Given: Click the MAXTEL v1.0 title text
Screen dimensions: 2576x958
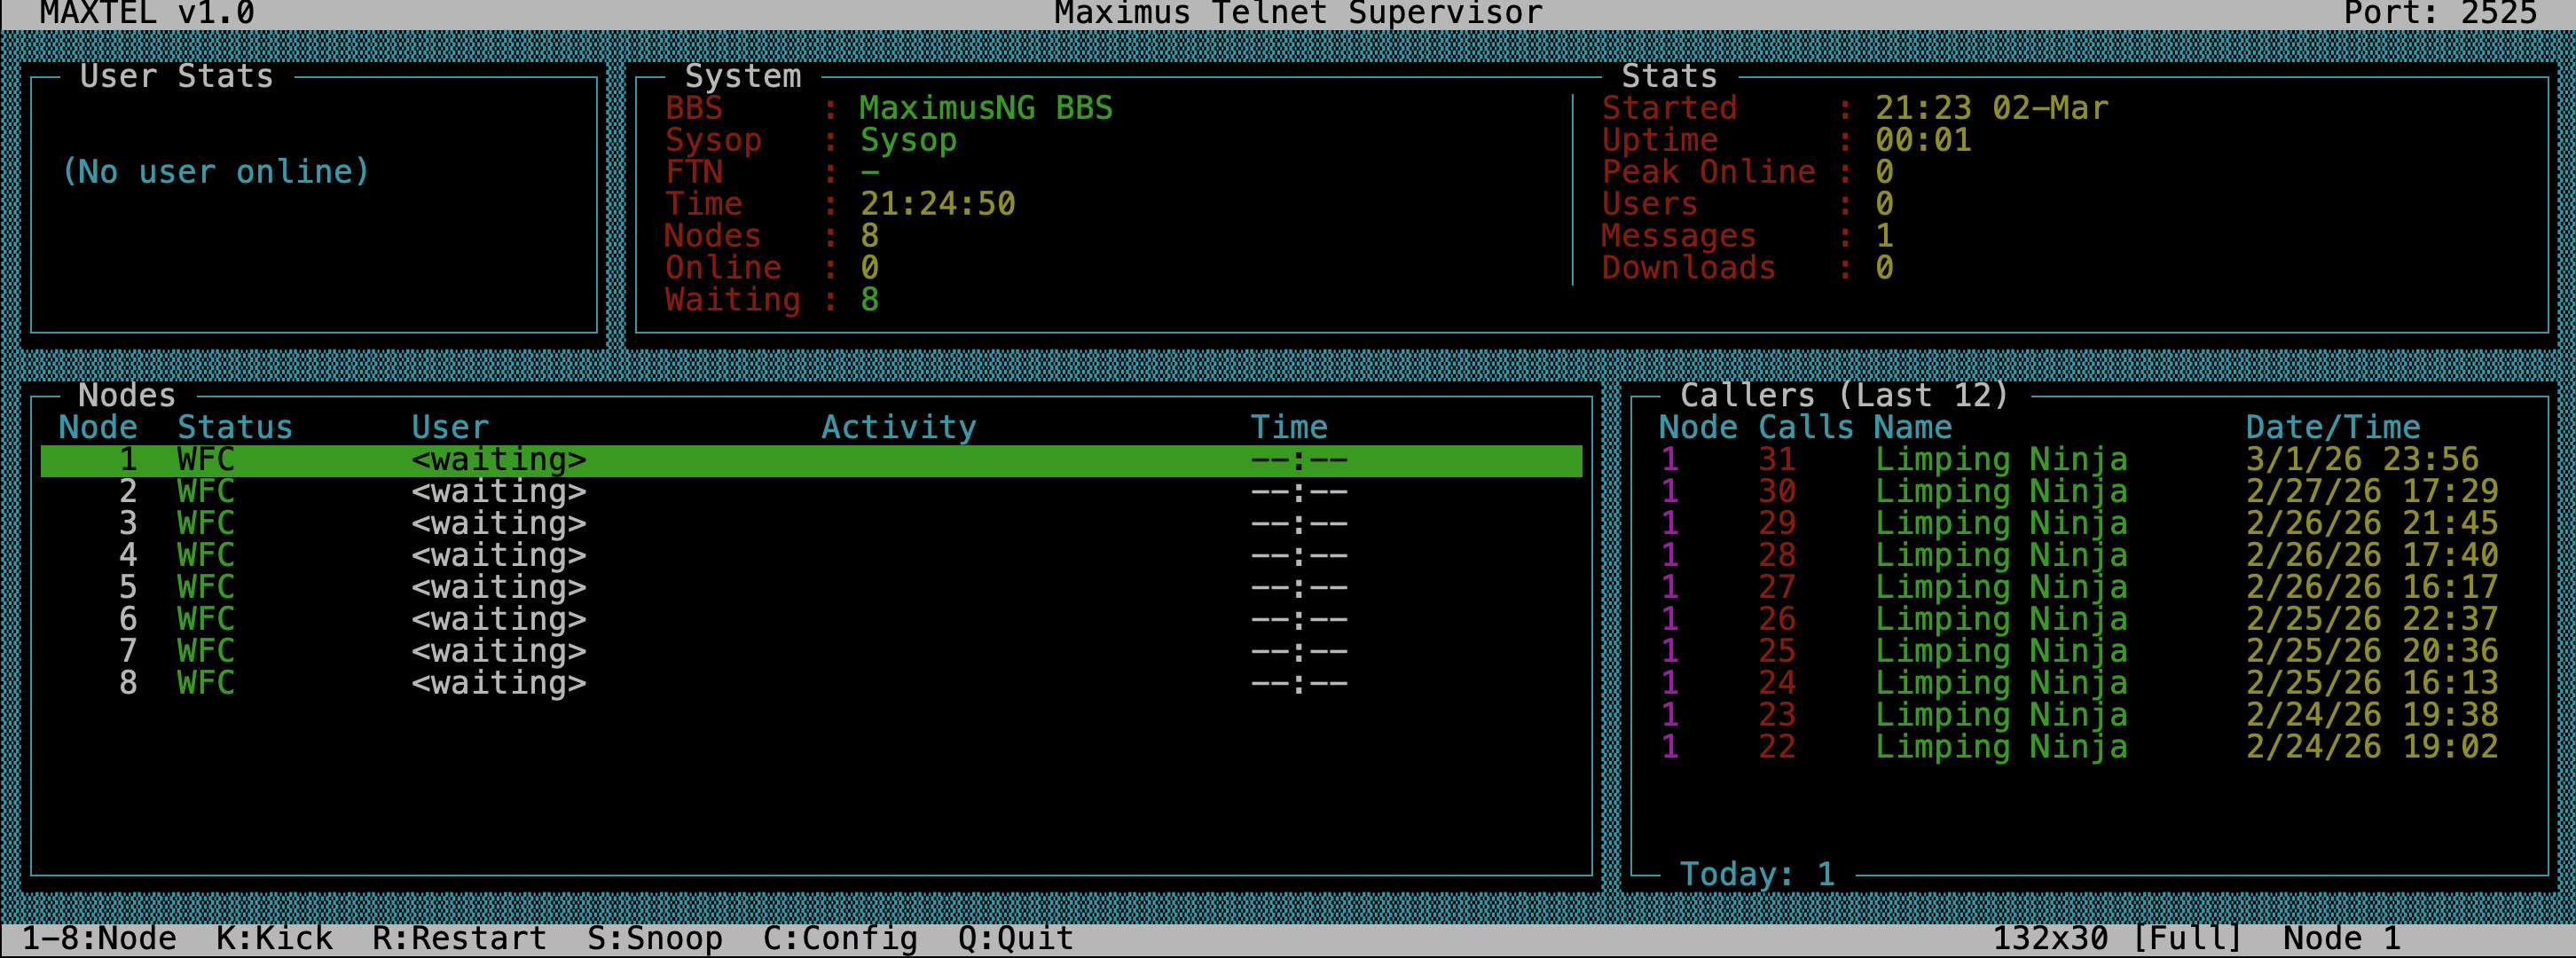Looking at the screenshot, I should coord(147,13).
